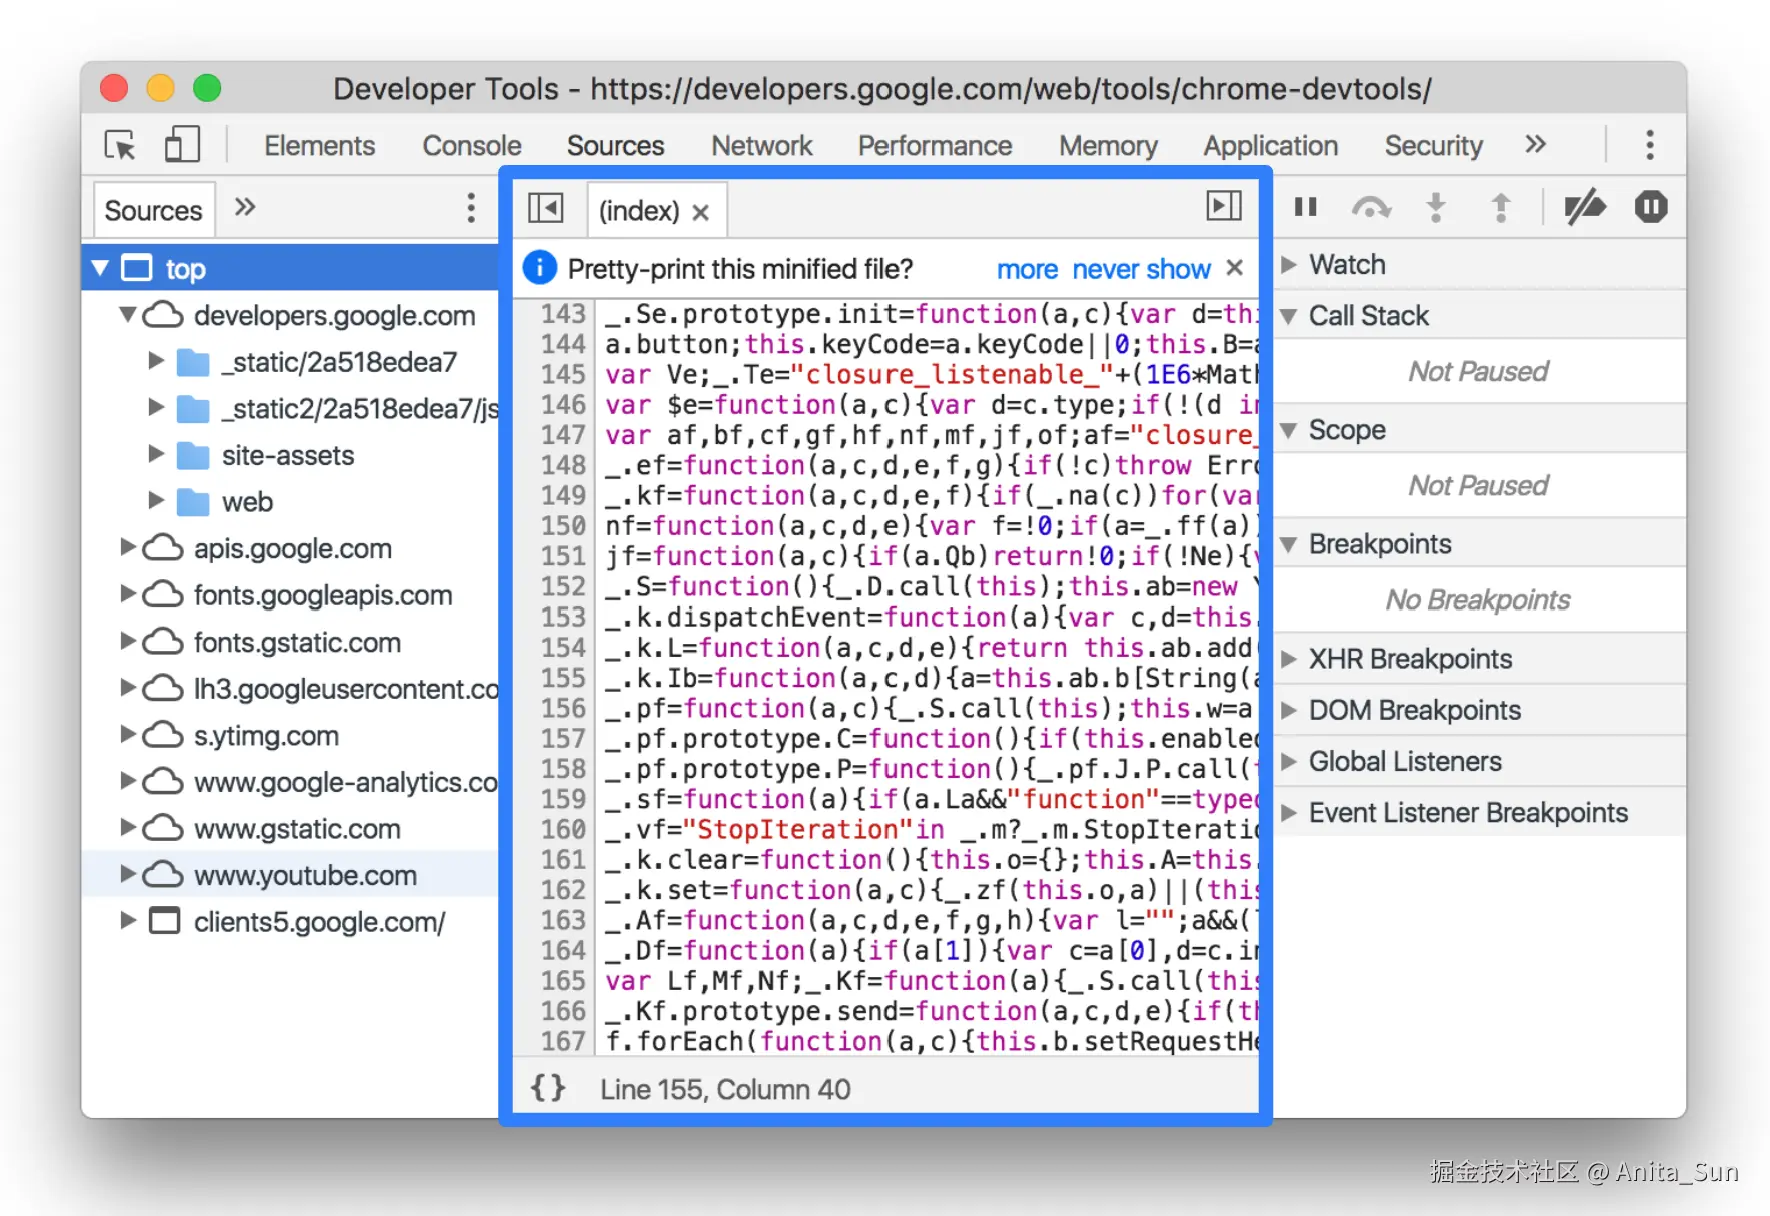Select the www.youtube.com cloud icon

(x=163, y=875)
